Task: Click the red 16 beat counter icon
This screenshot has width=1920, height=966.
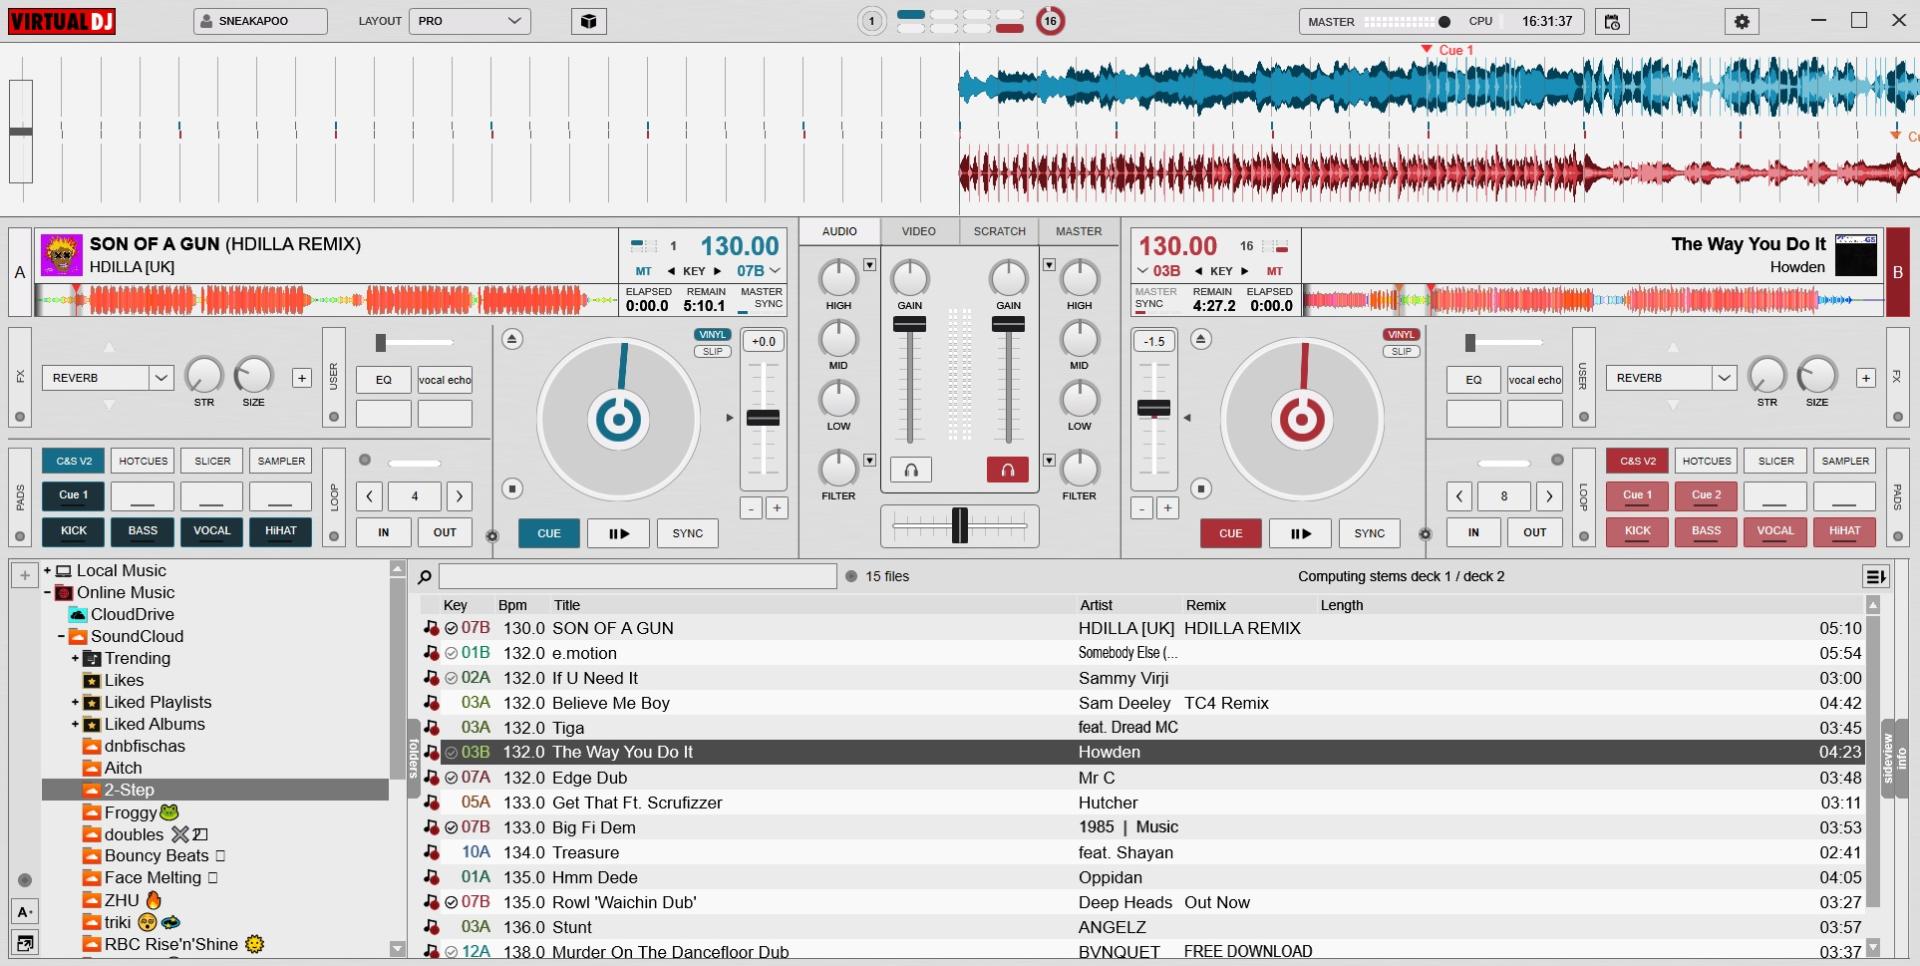Action: 1050,21
